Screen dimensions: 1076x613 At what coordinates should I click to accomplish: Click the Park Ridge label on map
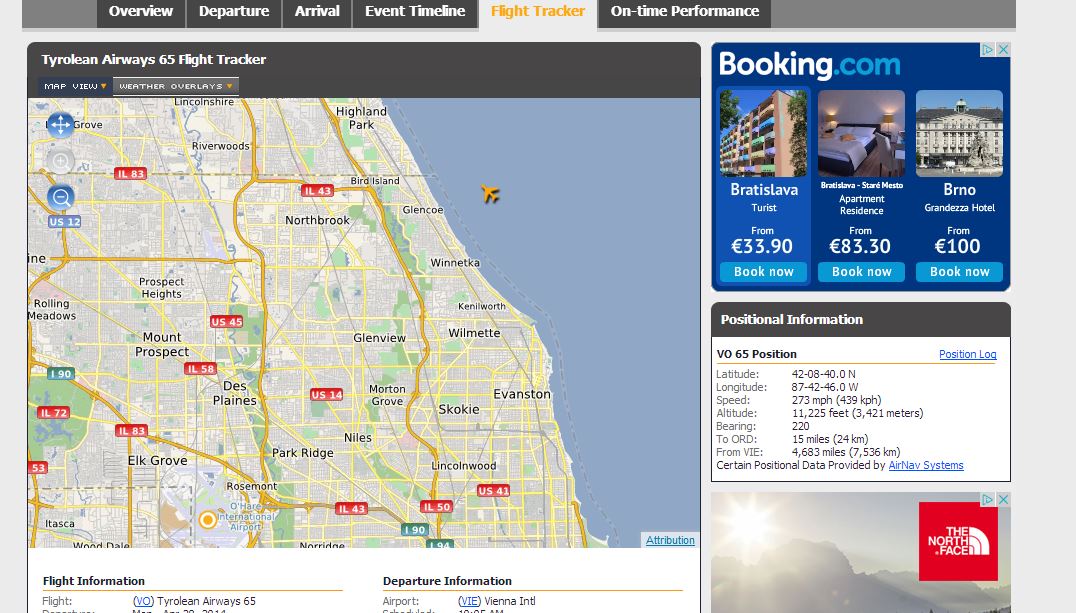click(303, 453)
